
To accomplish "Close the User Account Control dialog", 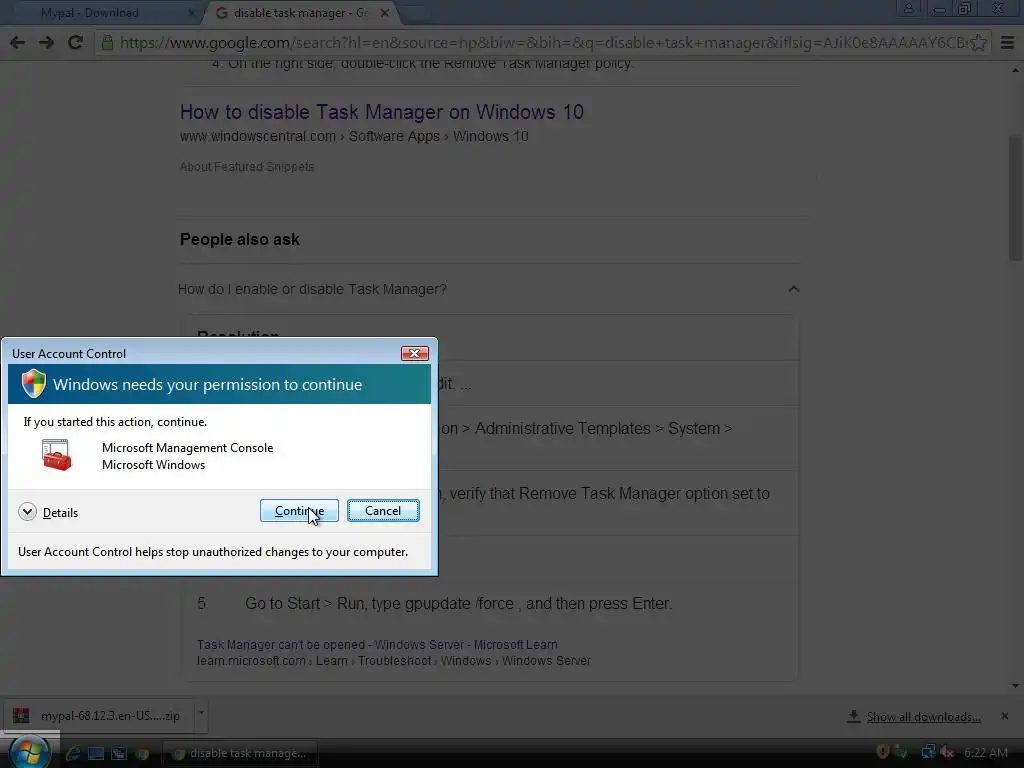I will 415,353.
